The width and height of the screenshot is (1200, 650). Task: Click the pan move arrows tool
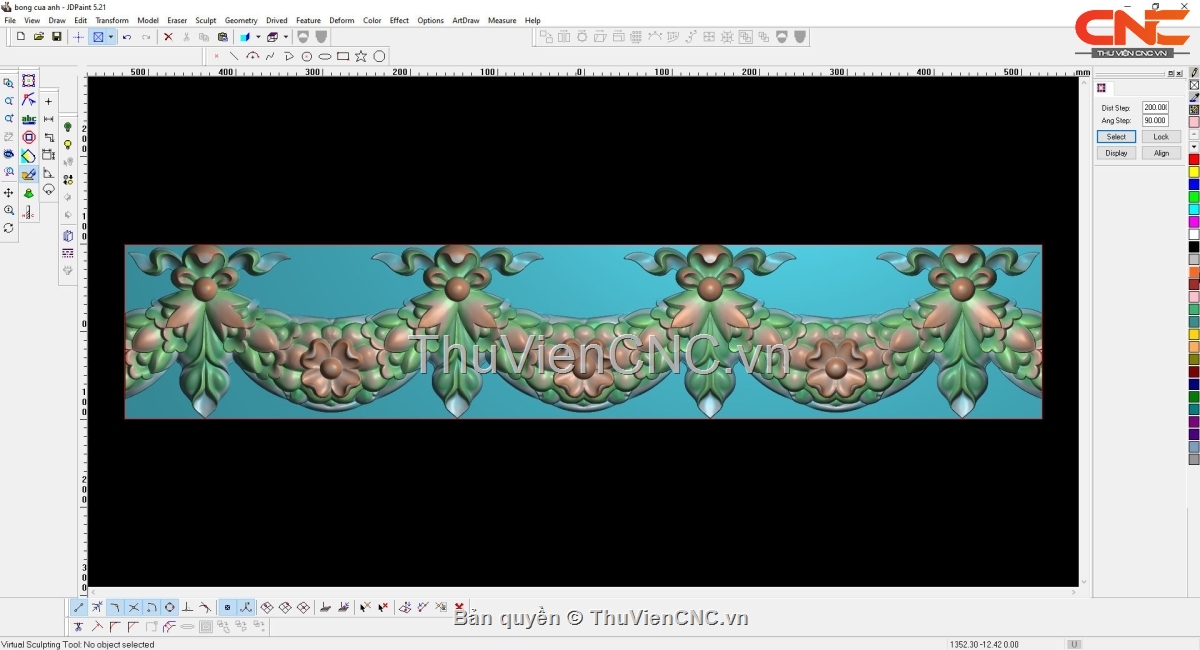(x=9, y=193)
